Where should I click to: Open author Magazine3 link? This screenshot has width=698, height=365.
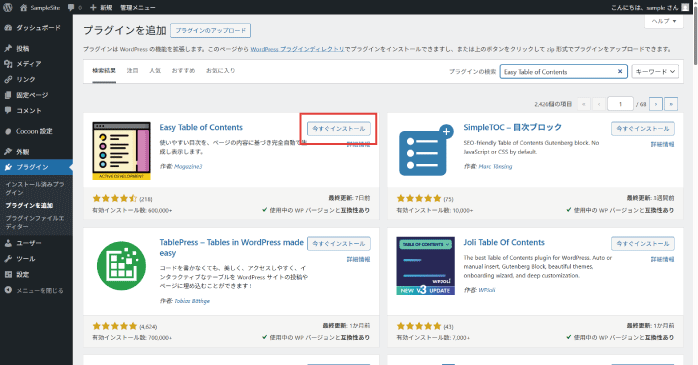188,166
